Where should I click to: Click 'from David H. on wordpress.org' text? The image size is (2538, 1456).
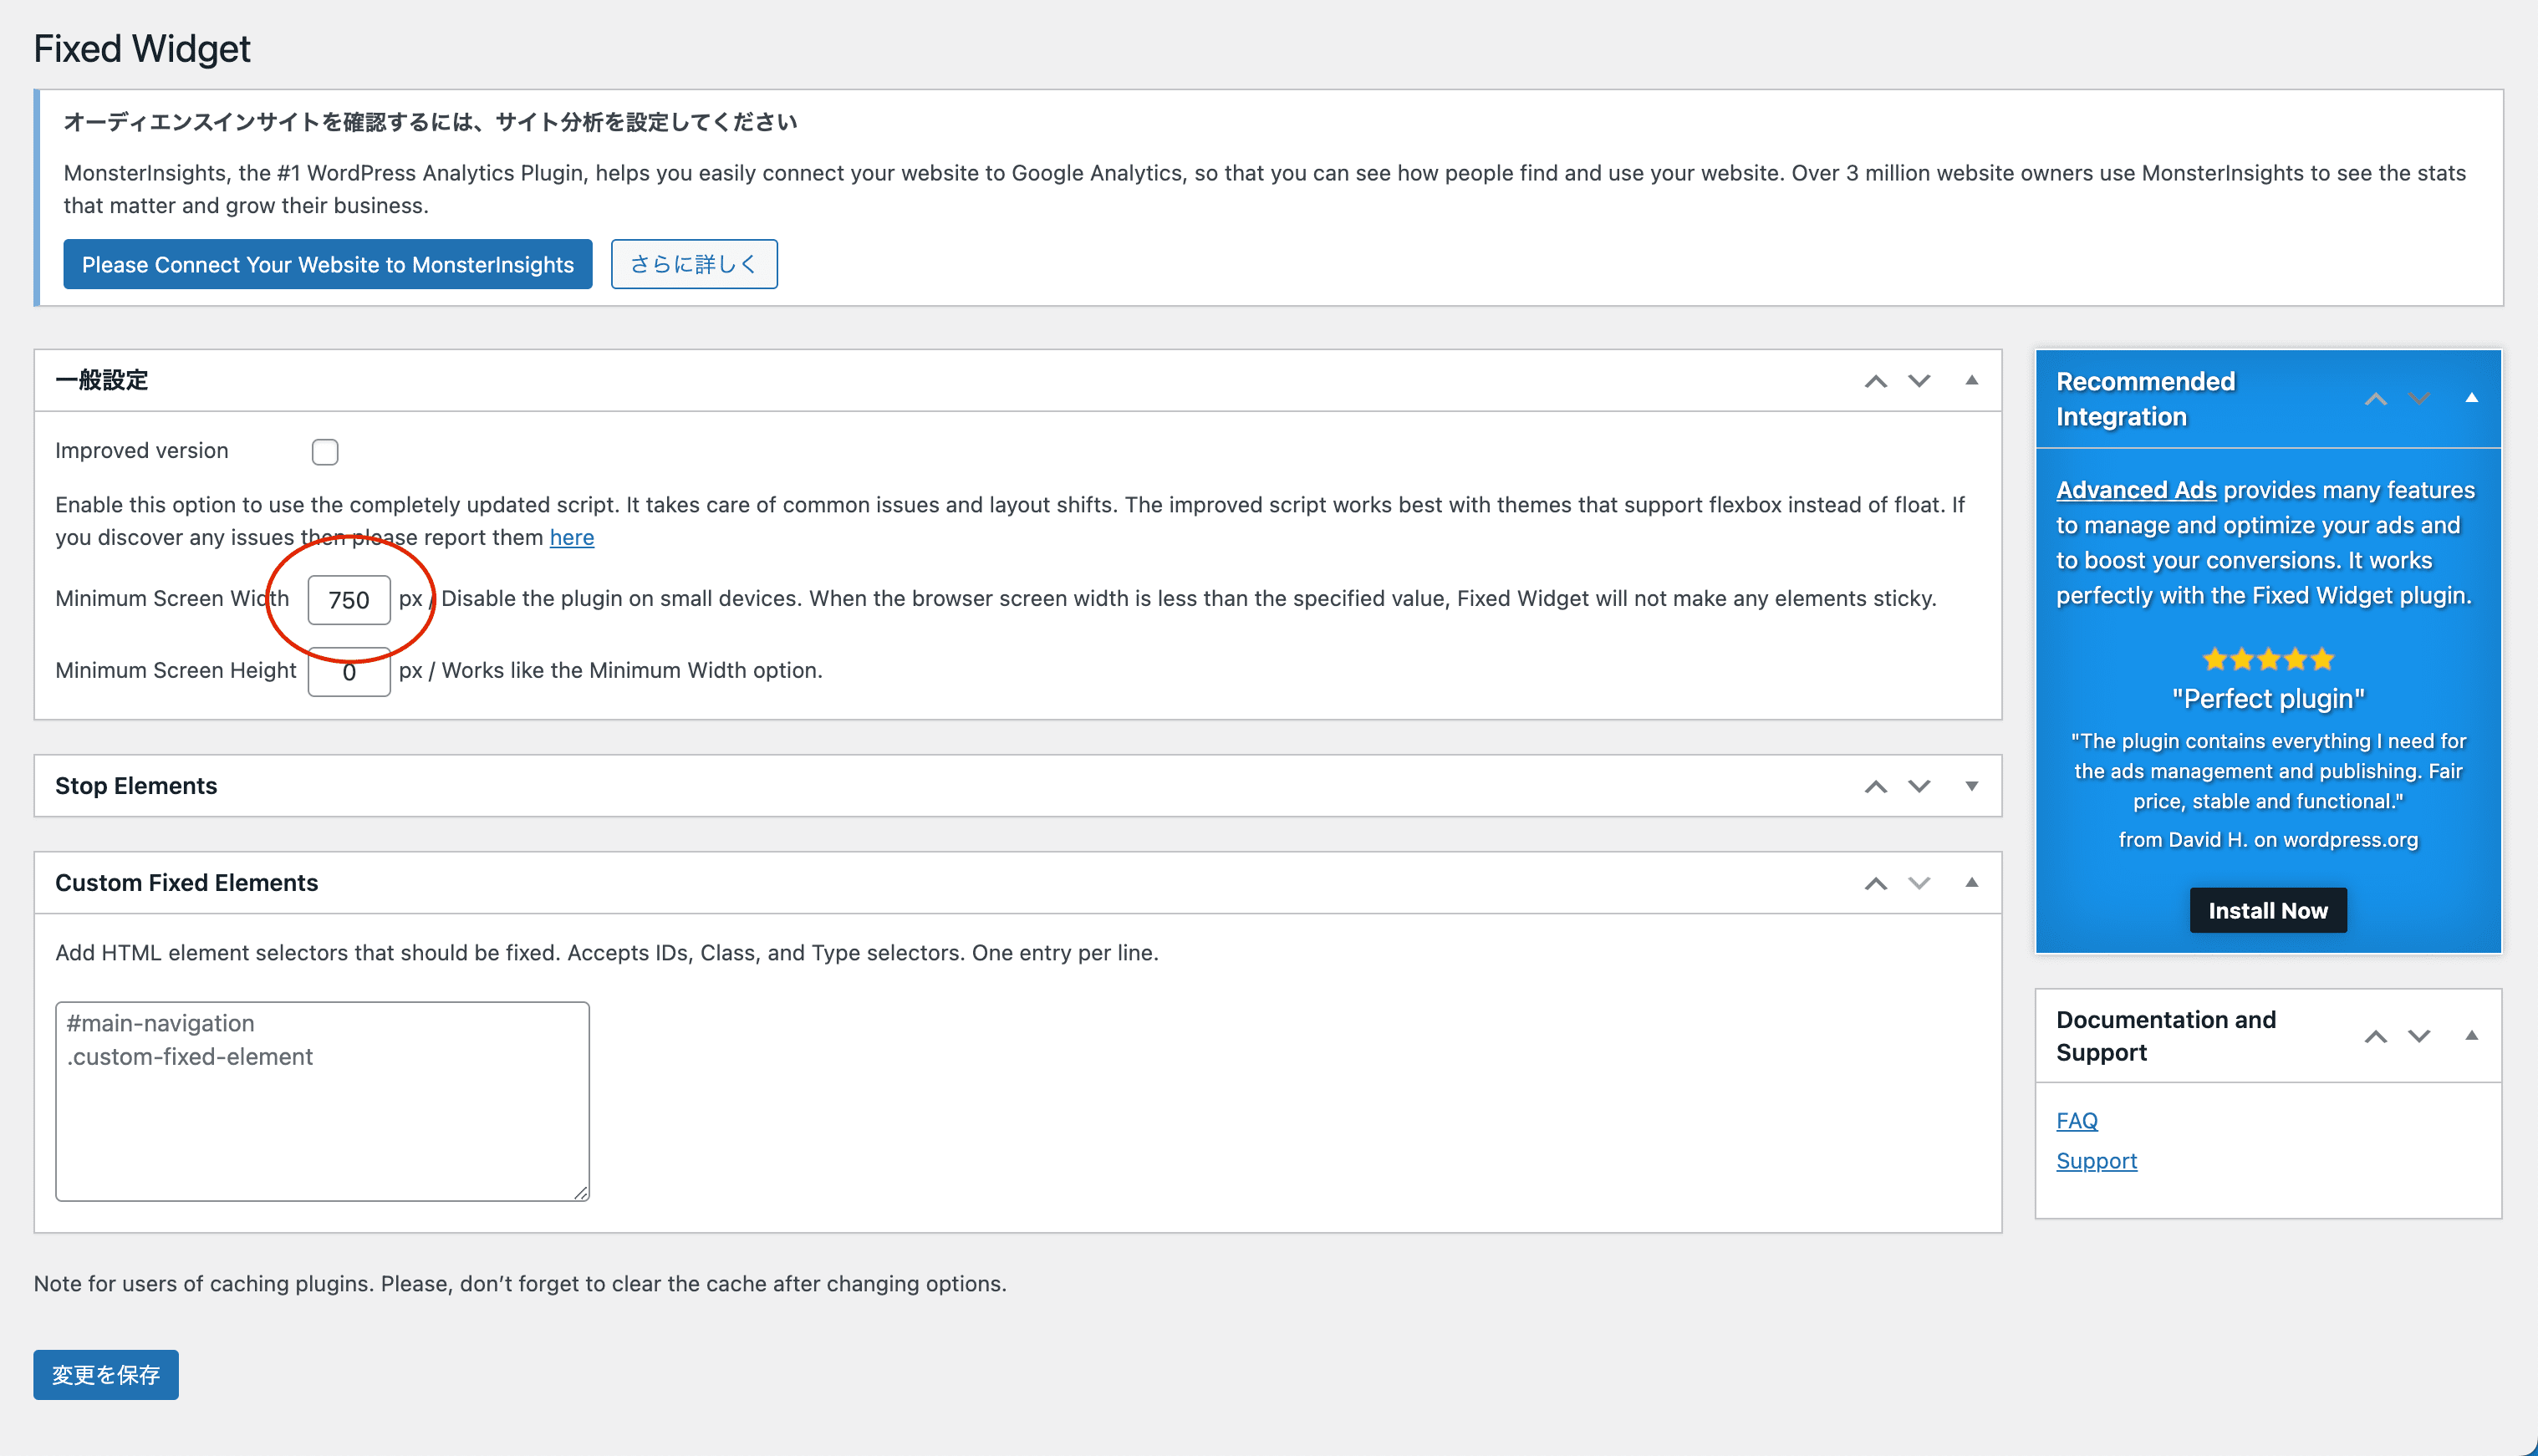[2268, 840]
